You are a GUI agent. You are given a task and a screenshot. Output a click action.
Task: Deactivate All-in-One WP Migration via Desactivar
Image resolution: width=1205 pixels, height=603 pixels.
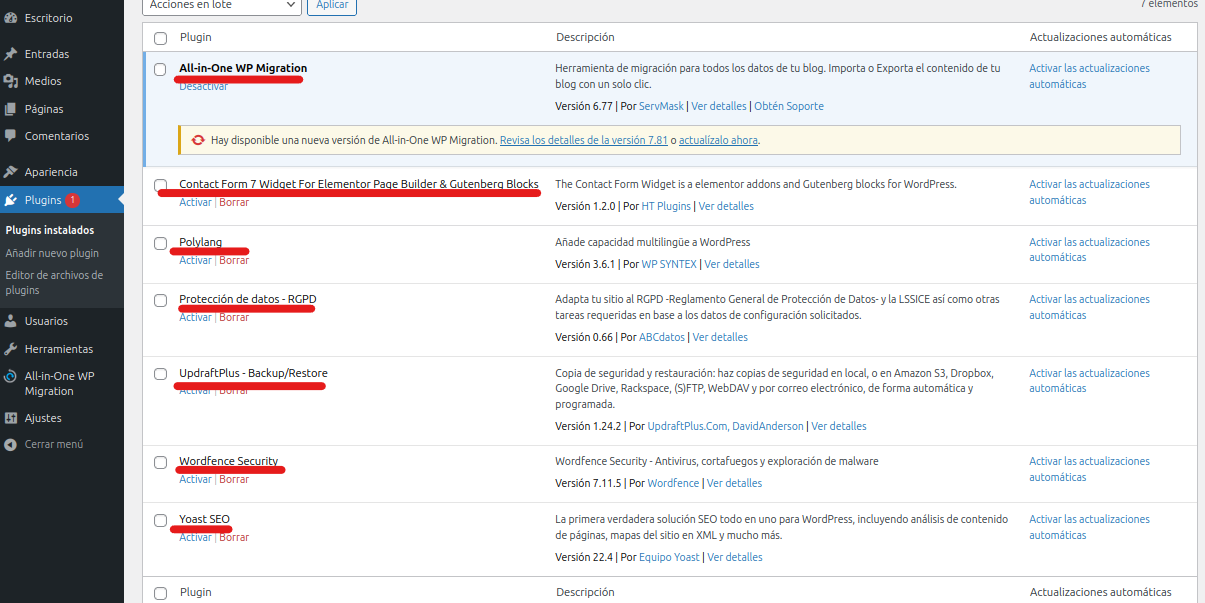[x=203, y=87]
